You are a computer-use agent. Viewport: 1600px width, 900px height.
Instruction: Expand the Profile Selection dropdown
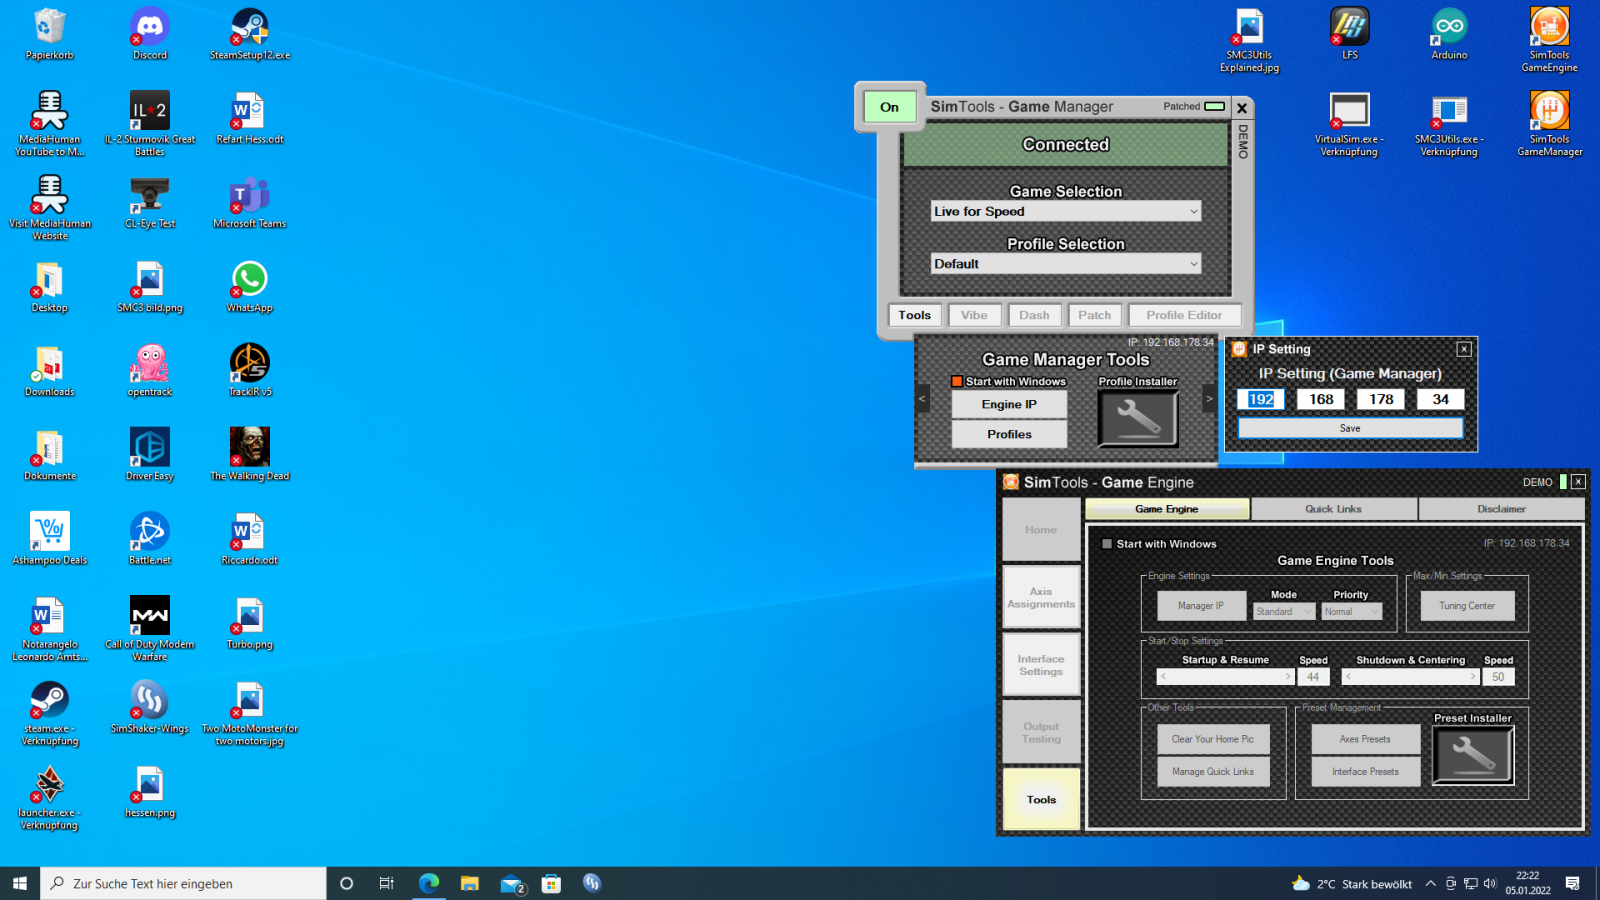point(1065,264)
